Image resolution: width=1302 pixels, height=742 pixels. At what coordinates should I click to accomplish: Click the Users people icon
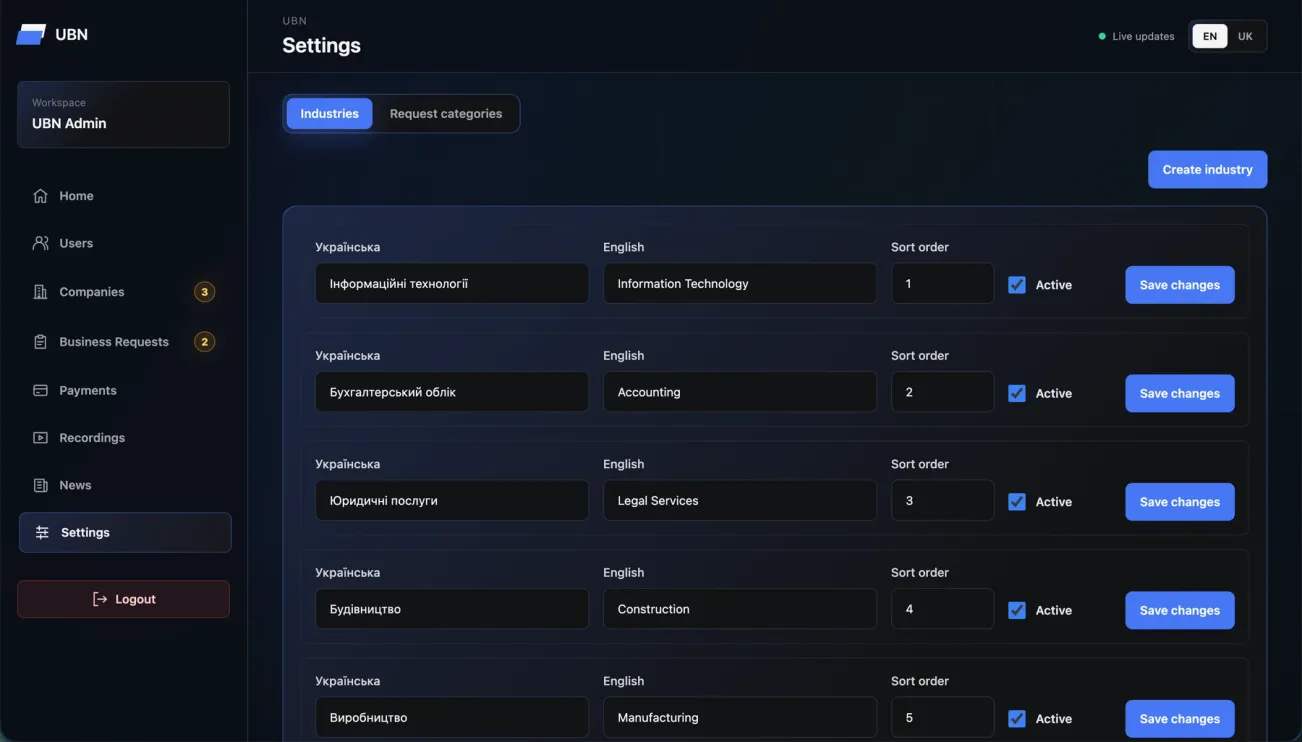[40, 243]
